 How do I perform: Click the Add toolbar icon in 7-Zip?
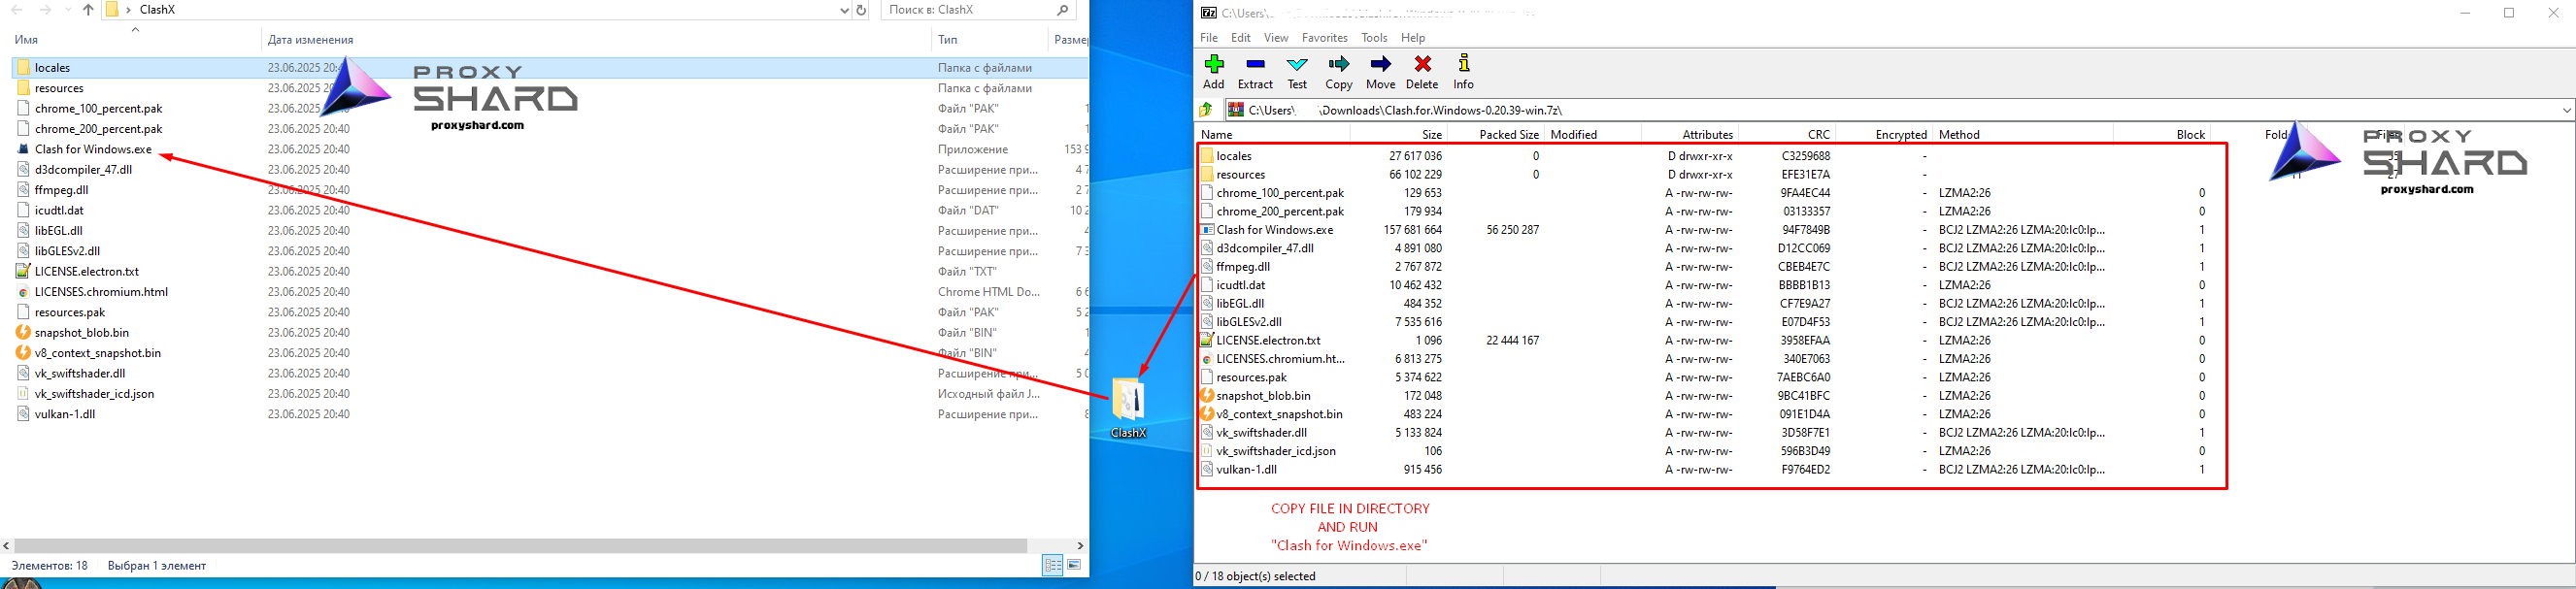click(1213, 71)
